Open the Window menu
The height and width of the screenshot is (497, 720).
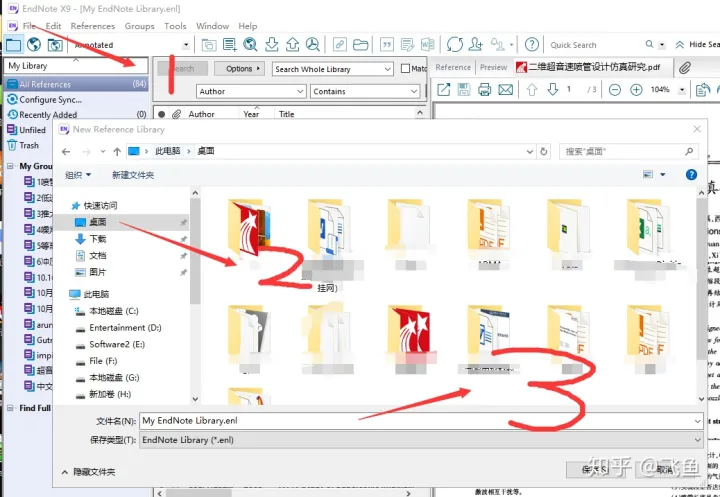[x=213, y=26]
